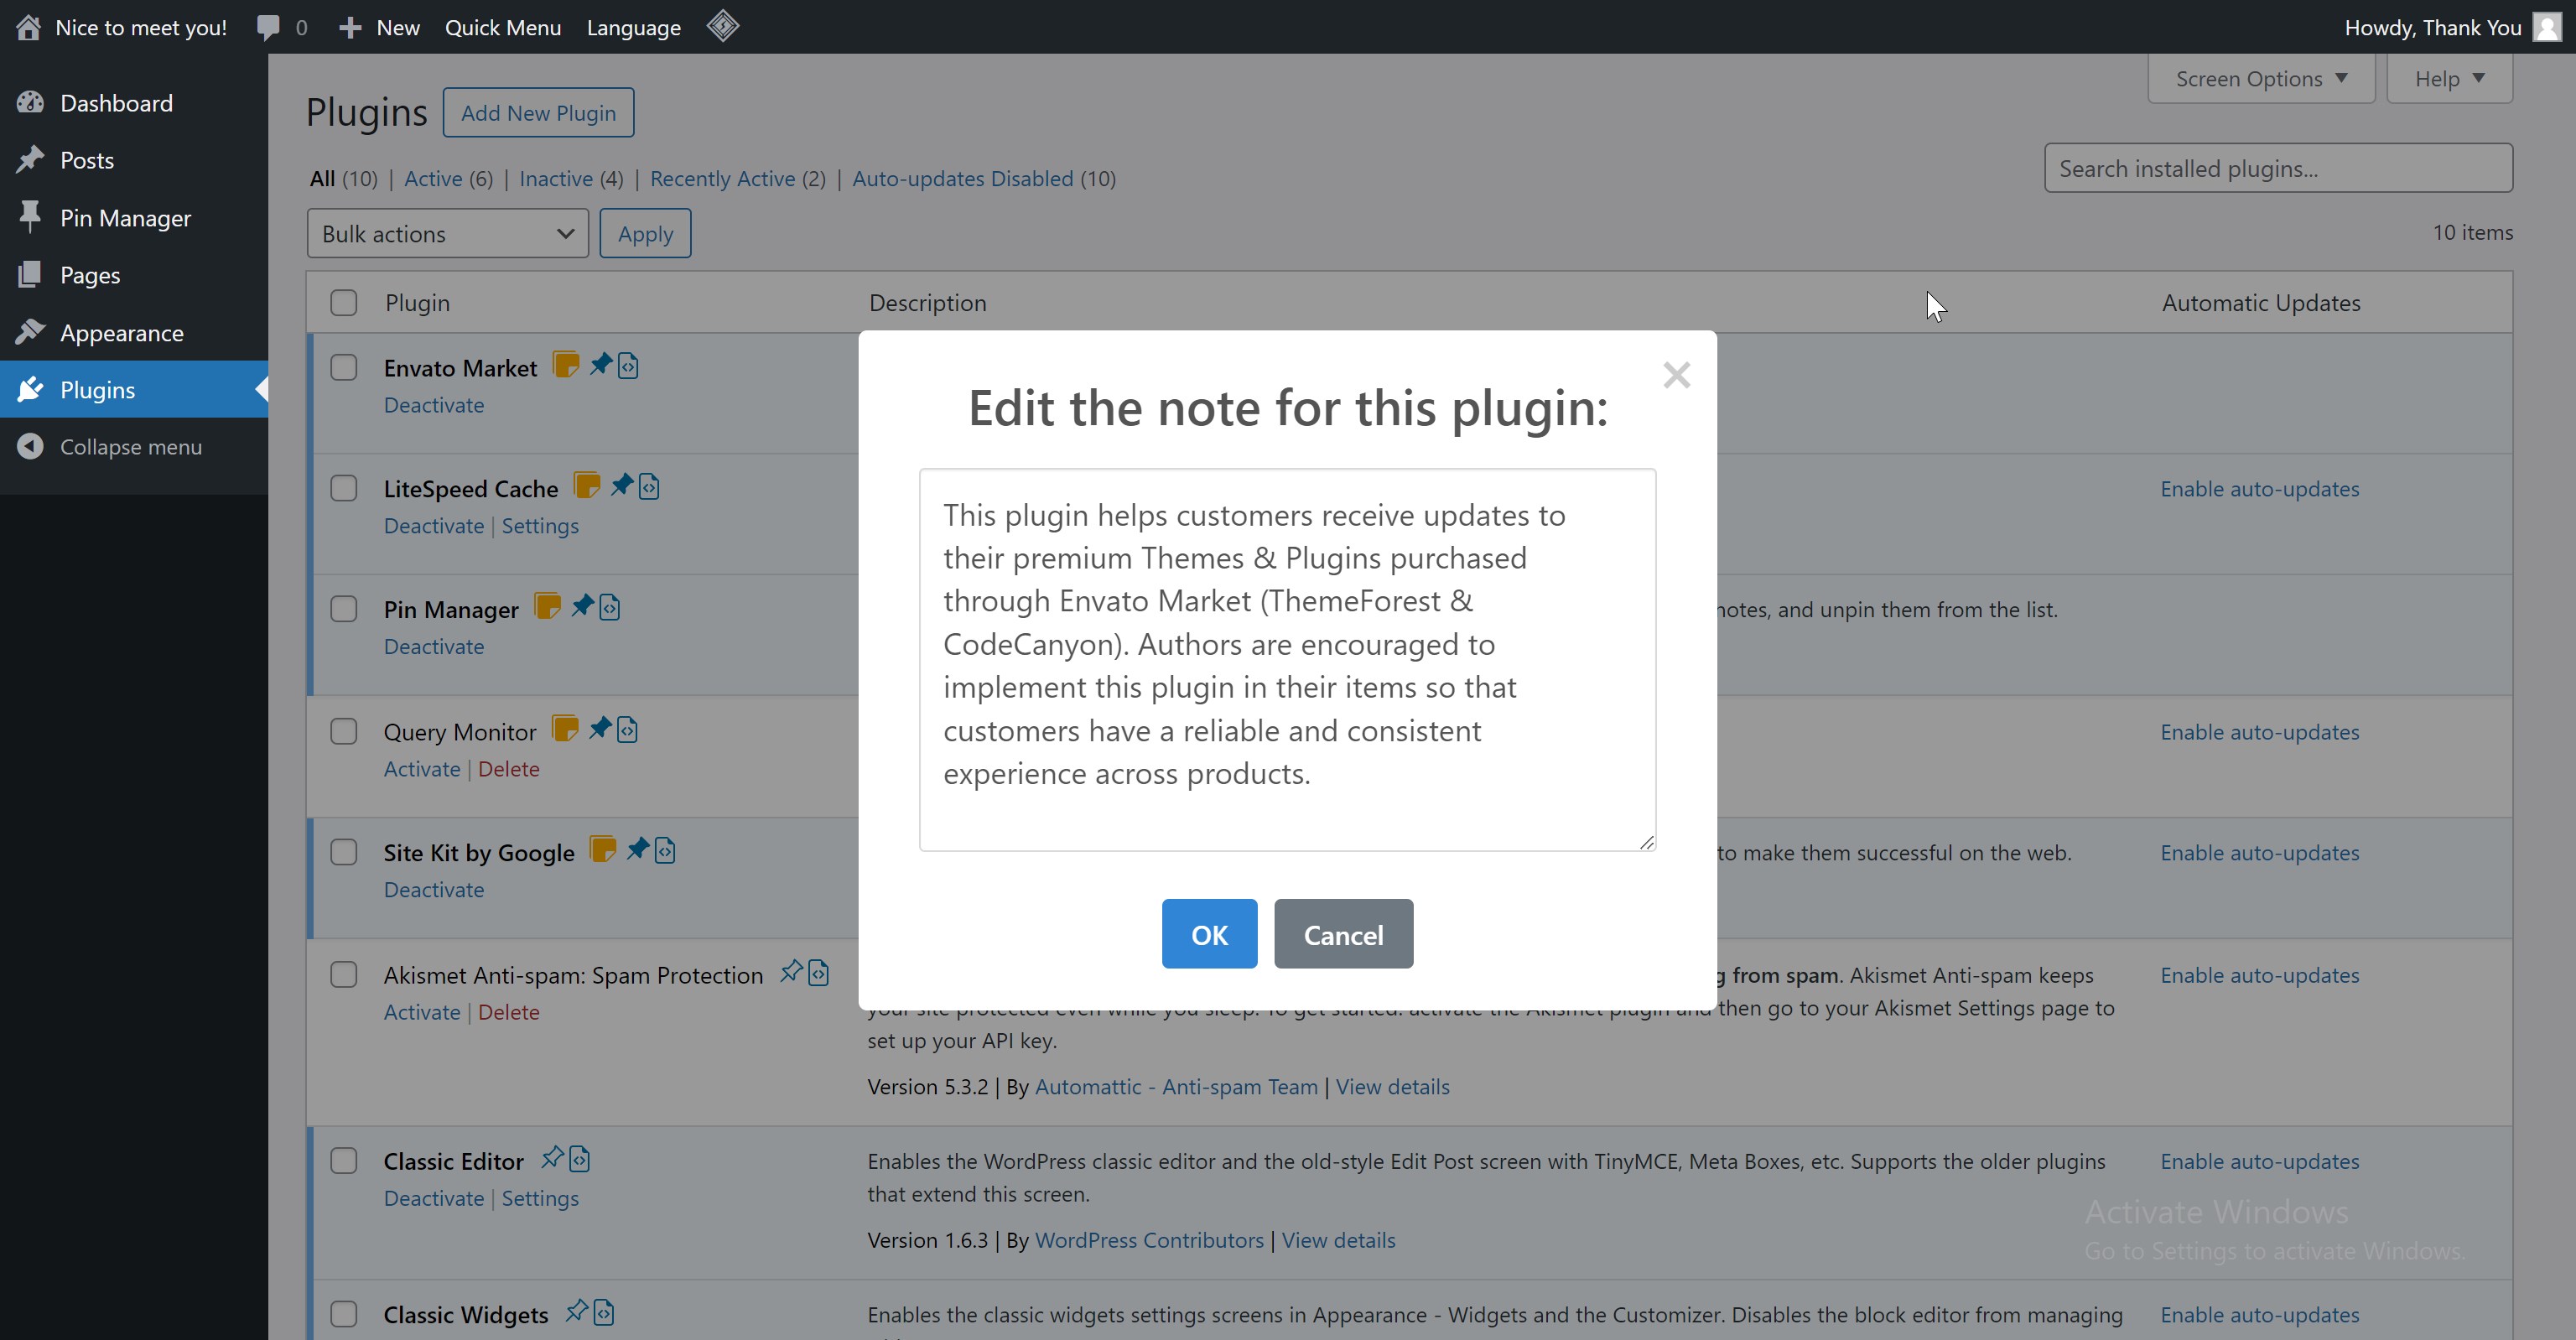Image resolution: width=2576 pixels, height=1340 pixels.
Task: Confirm the note with the OK button
Action: pos(1209,934)
